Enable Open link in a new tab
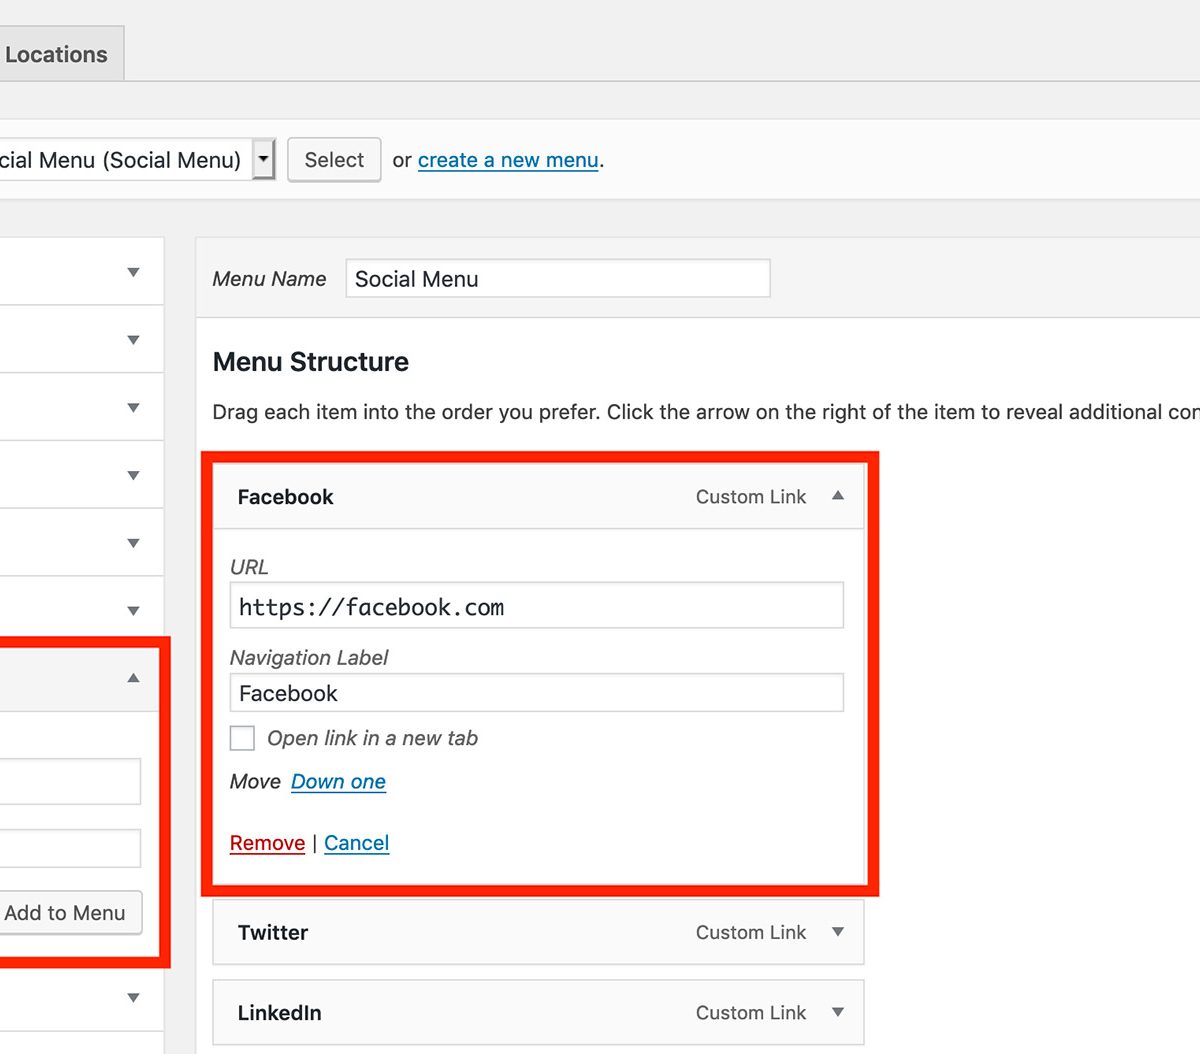 [242, 738]
